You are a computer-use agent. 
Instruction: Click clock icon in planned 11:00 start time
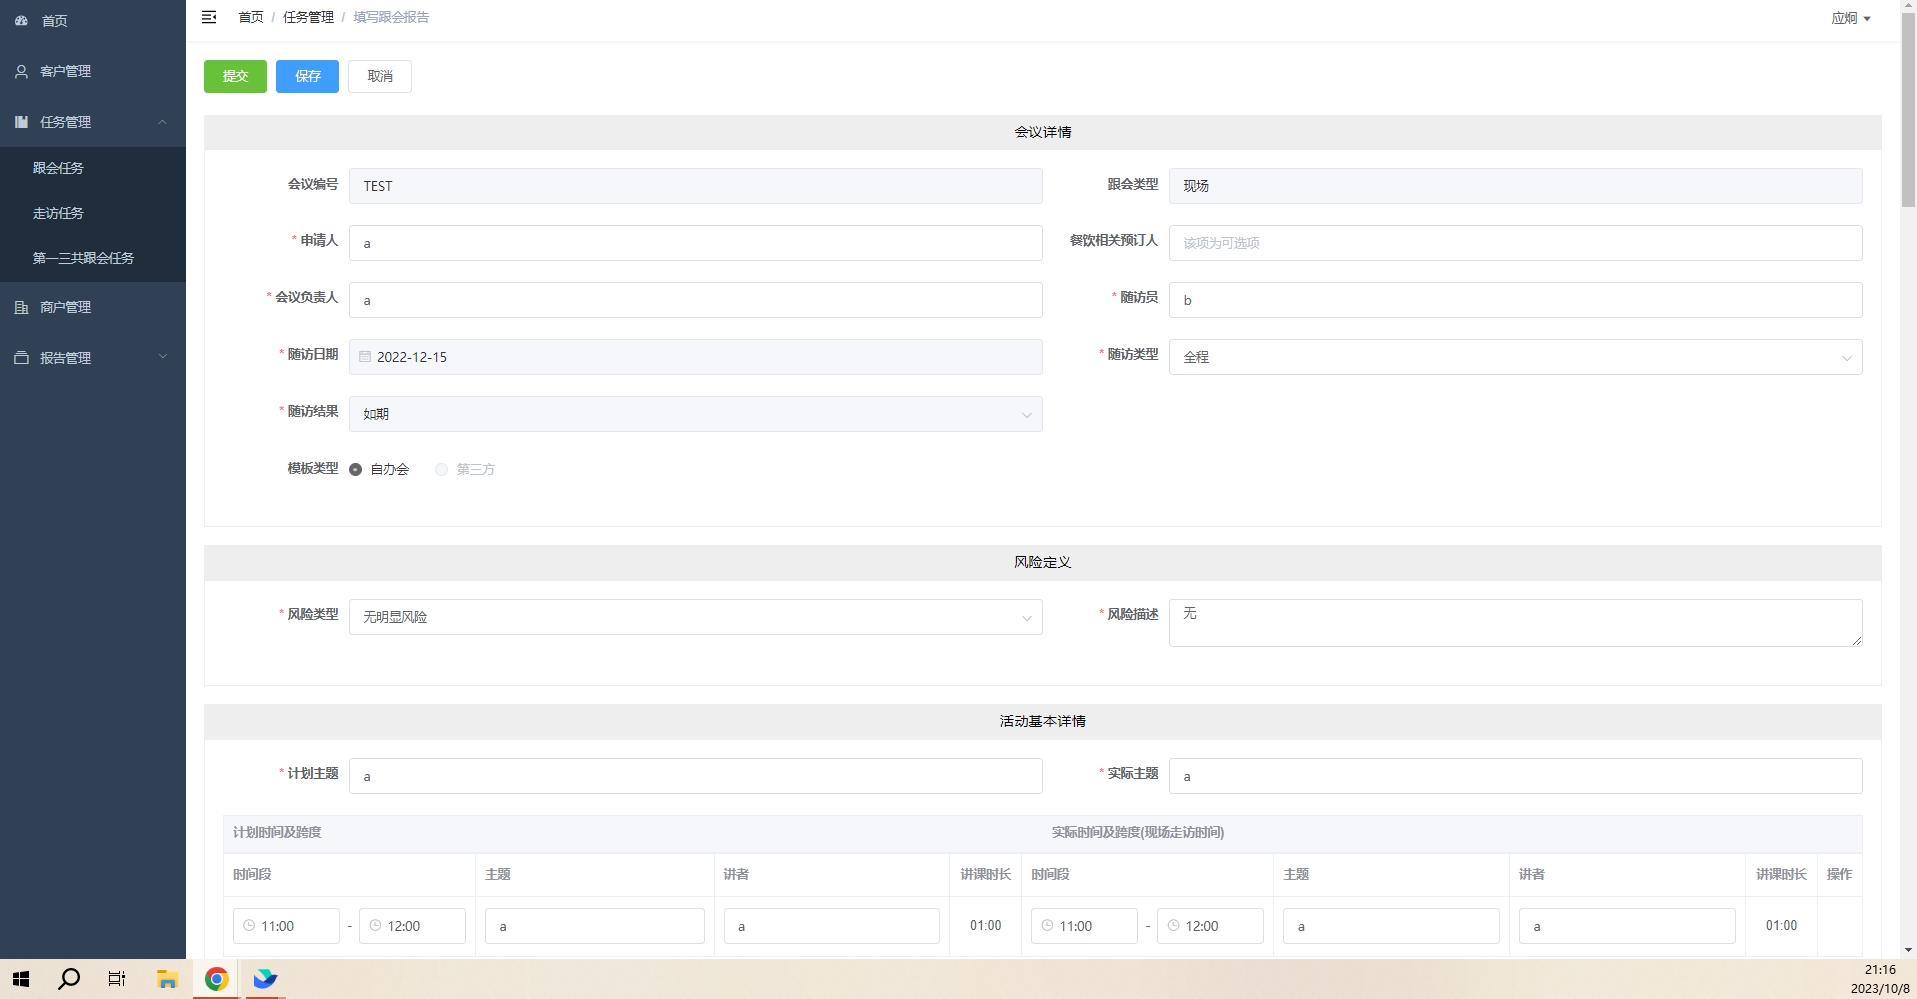(249, 926)
